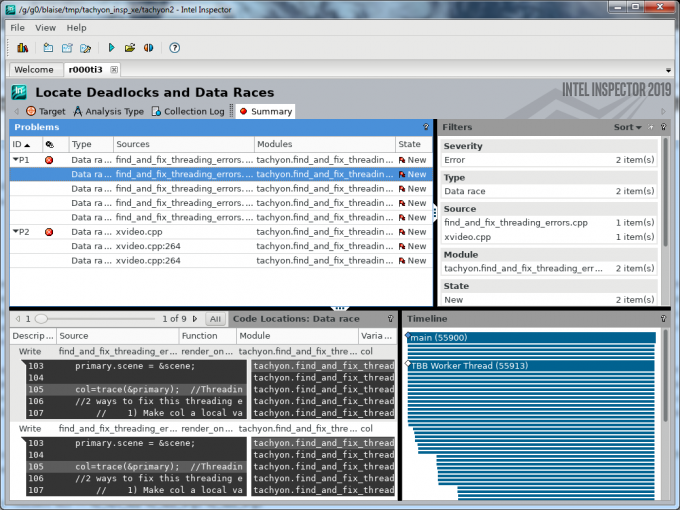Go to previous code location arrow

click(x=18, y=319)
